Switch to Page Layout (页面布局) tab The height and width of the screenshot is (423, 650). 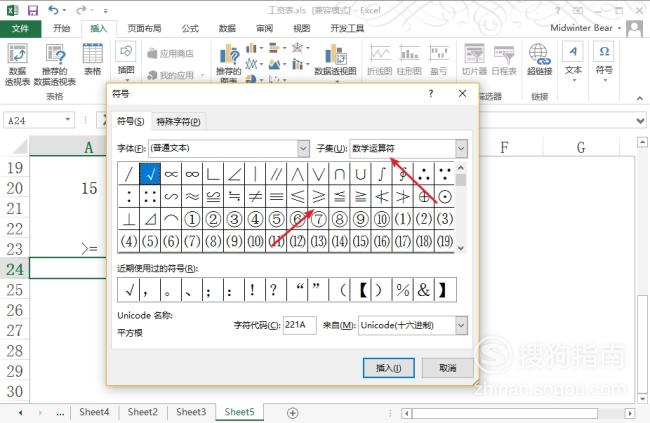(x=144, y=28)
